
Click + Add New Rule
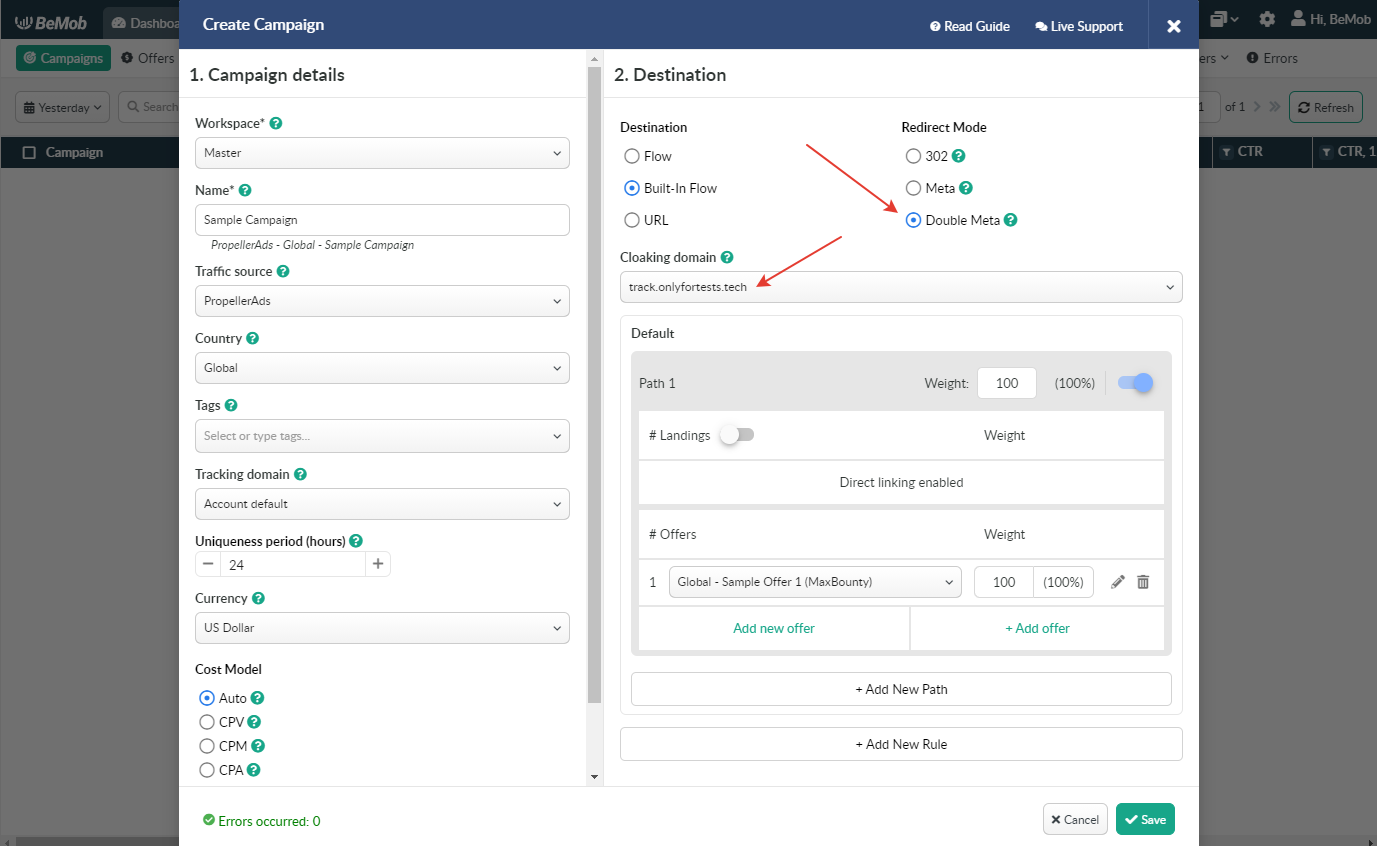[901, 744]
